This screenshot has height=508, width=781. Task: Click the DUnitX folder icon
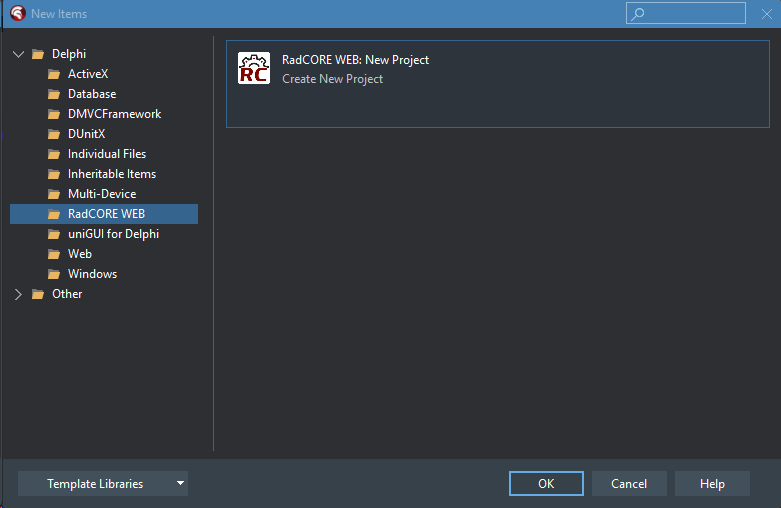(54, 134)
